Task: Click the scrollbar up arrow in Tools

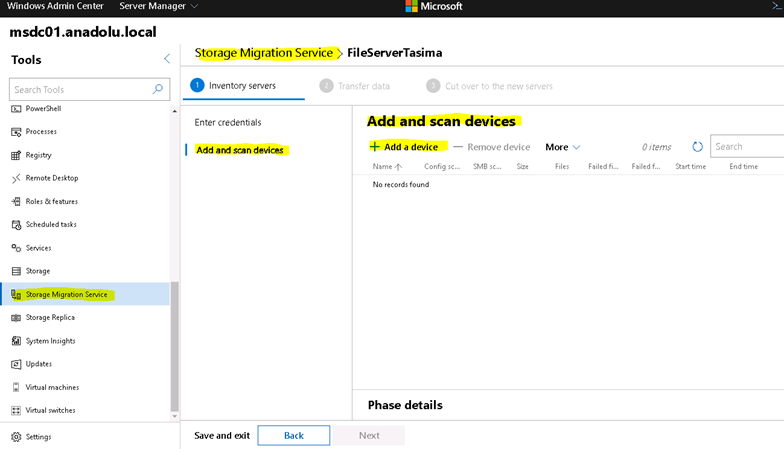Action: [174, 111]
